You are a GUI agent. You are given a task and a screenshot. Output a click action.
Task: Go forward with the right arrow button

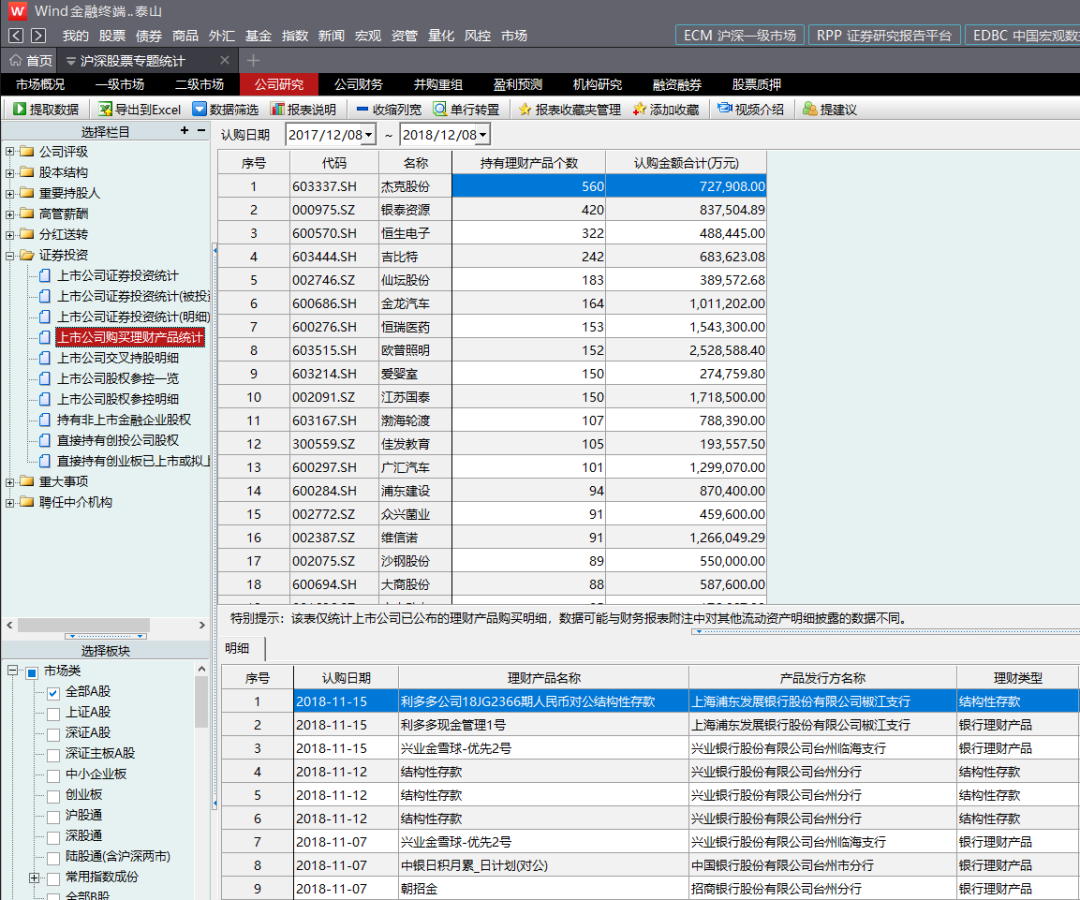click(x=39, y=36)
